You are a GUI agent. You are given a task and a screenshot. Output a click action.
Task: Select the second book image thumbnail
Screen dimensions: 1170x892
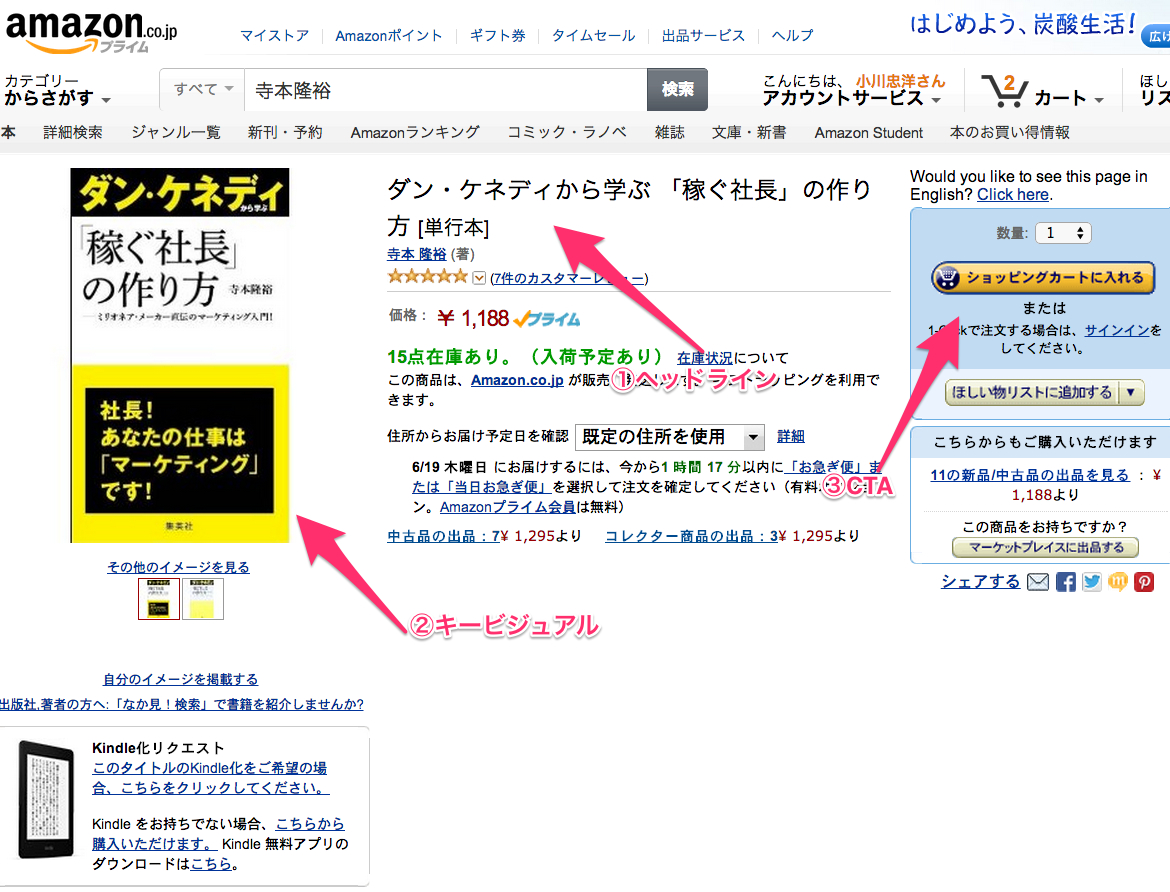coord(203,599)
